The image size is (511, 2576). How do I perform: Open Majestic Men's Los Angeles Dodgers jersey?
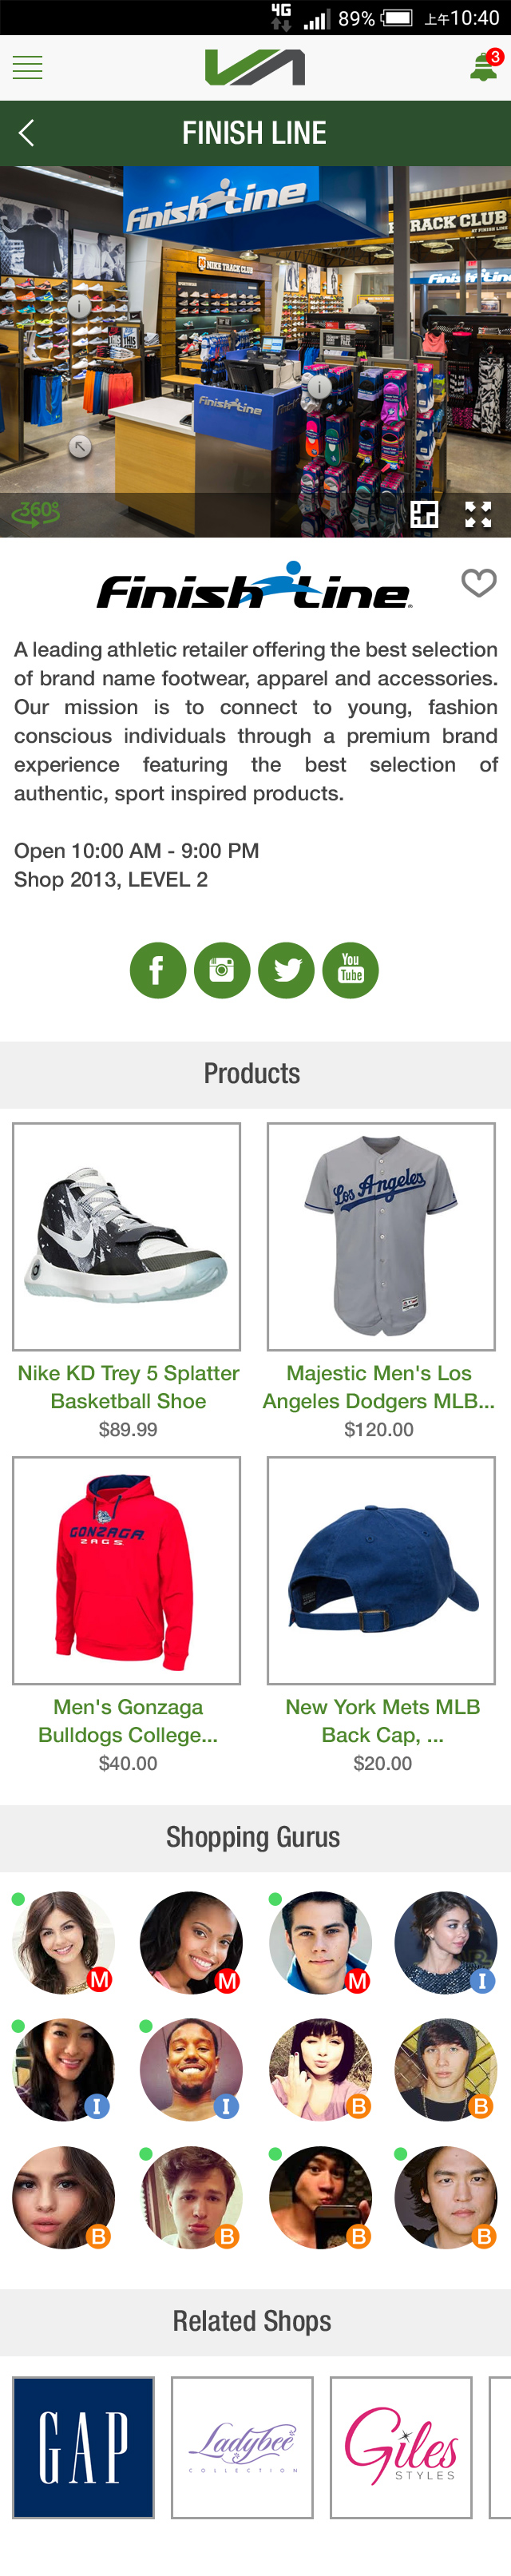tap(381, 1281)
